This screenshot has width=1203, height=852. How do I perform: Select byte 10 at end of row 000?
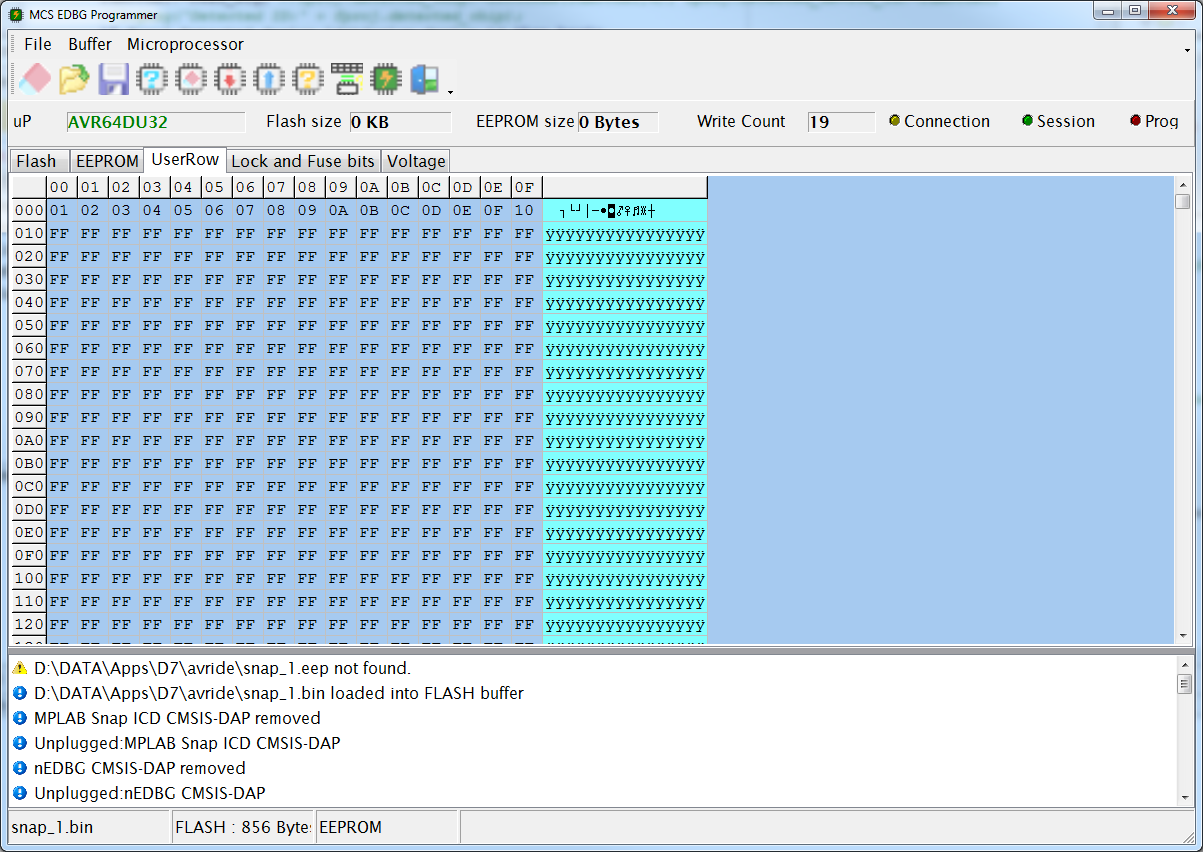524,210
